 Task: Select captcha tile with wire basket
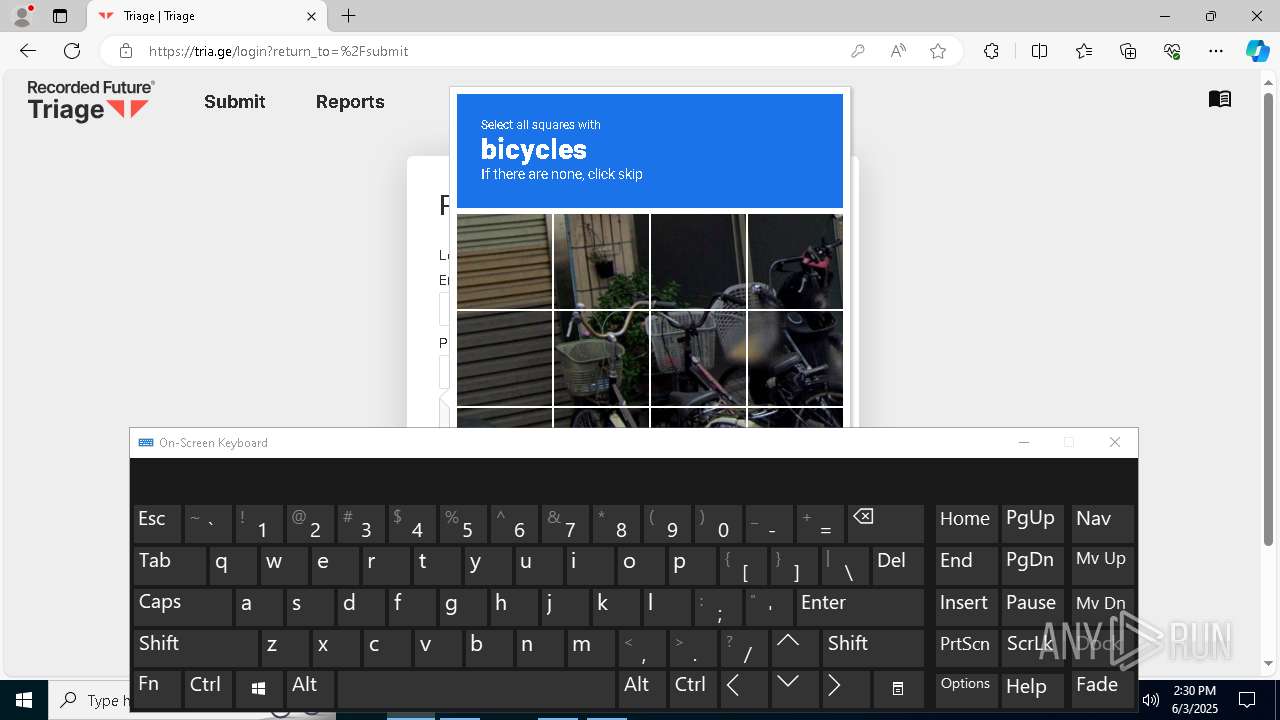click(698, 358)
